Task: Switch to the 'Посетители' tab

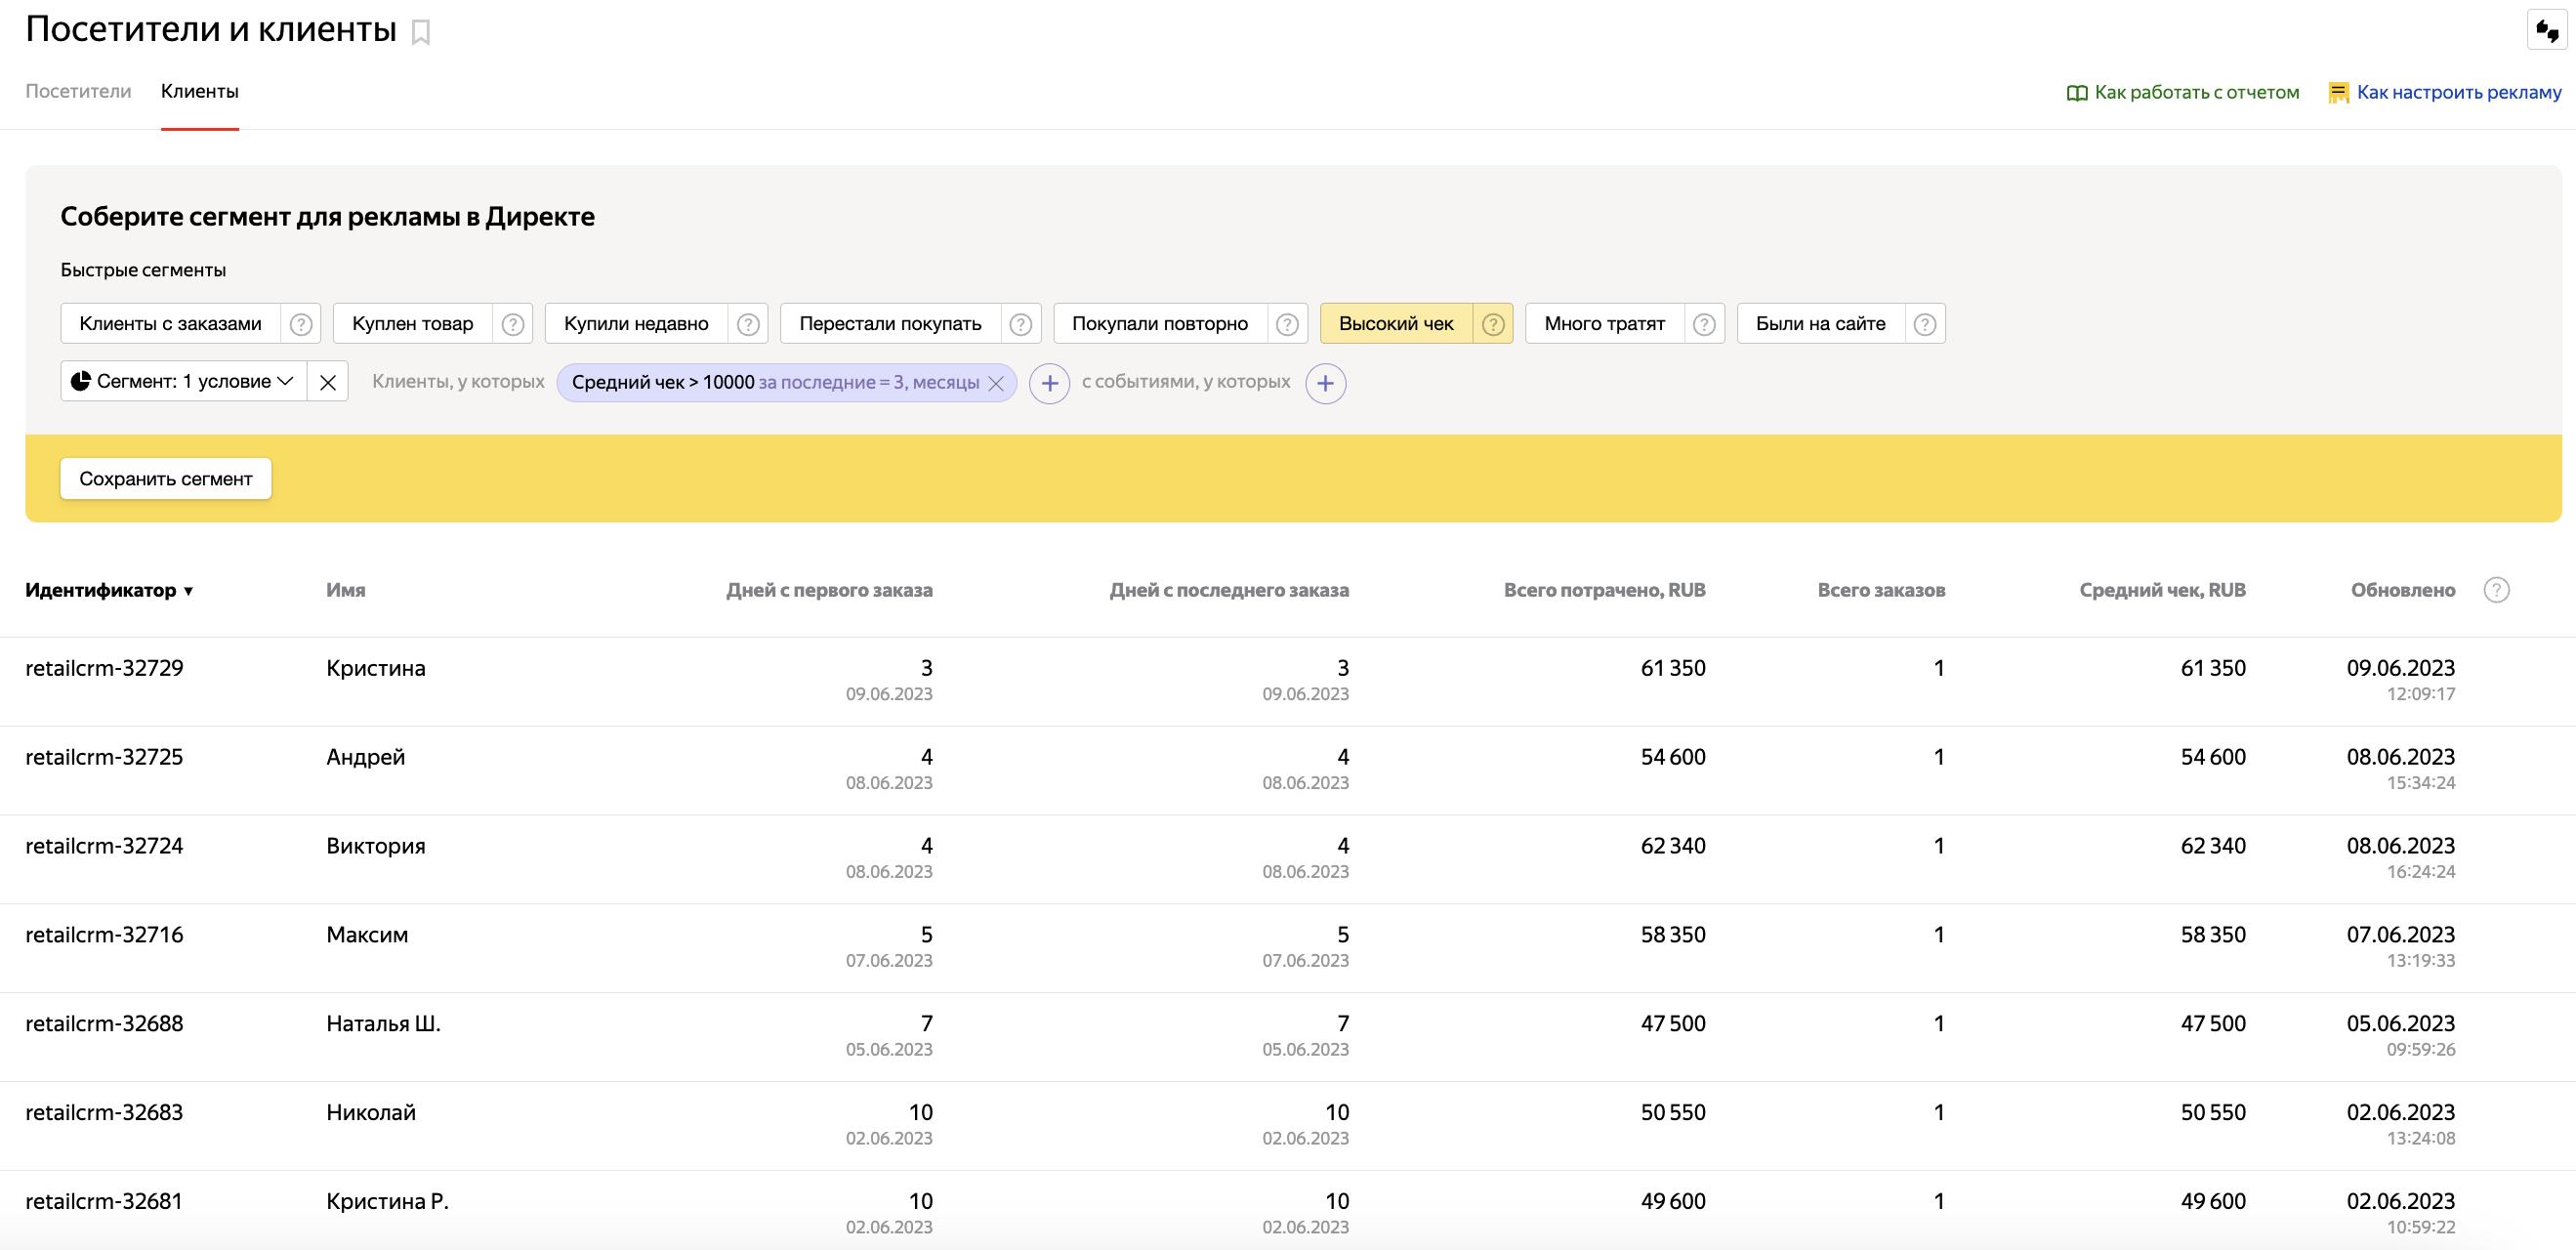Action: (x=78, y=91)
